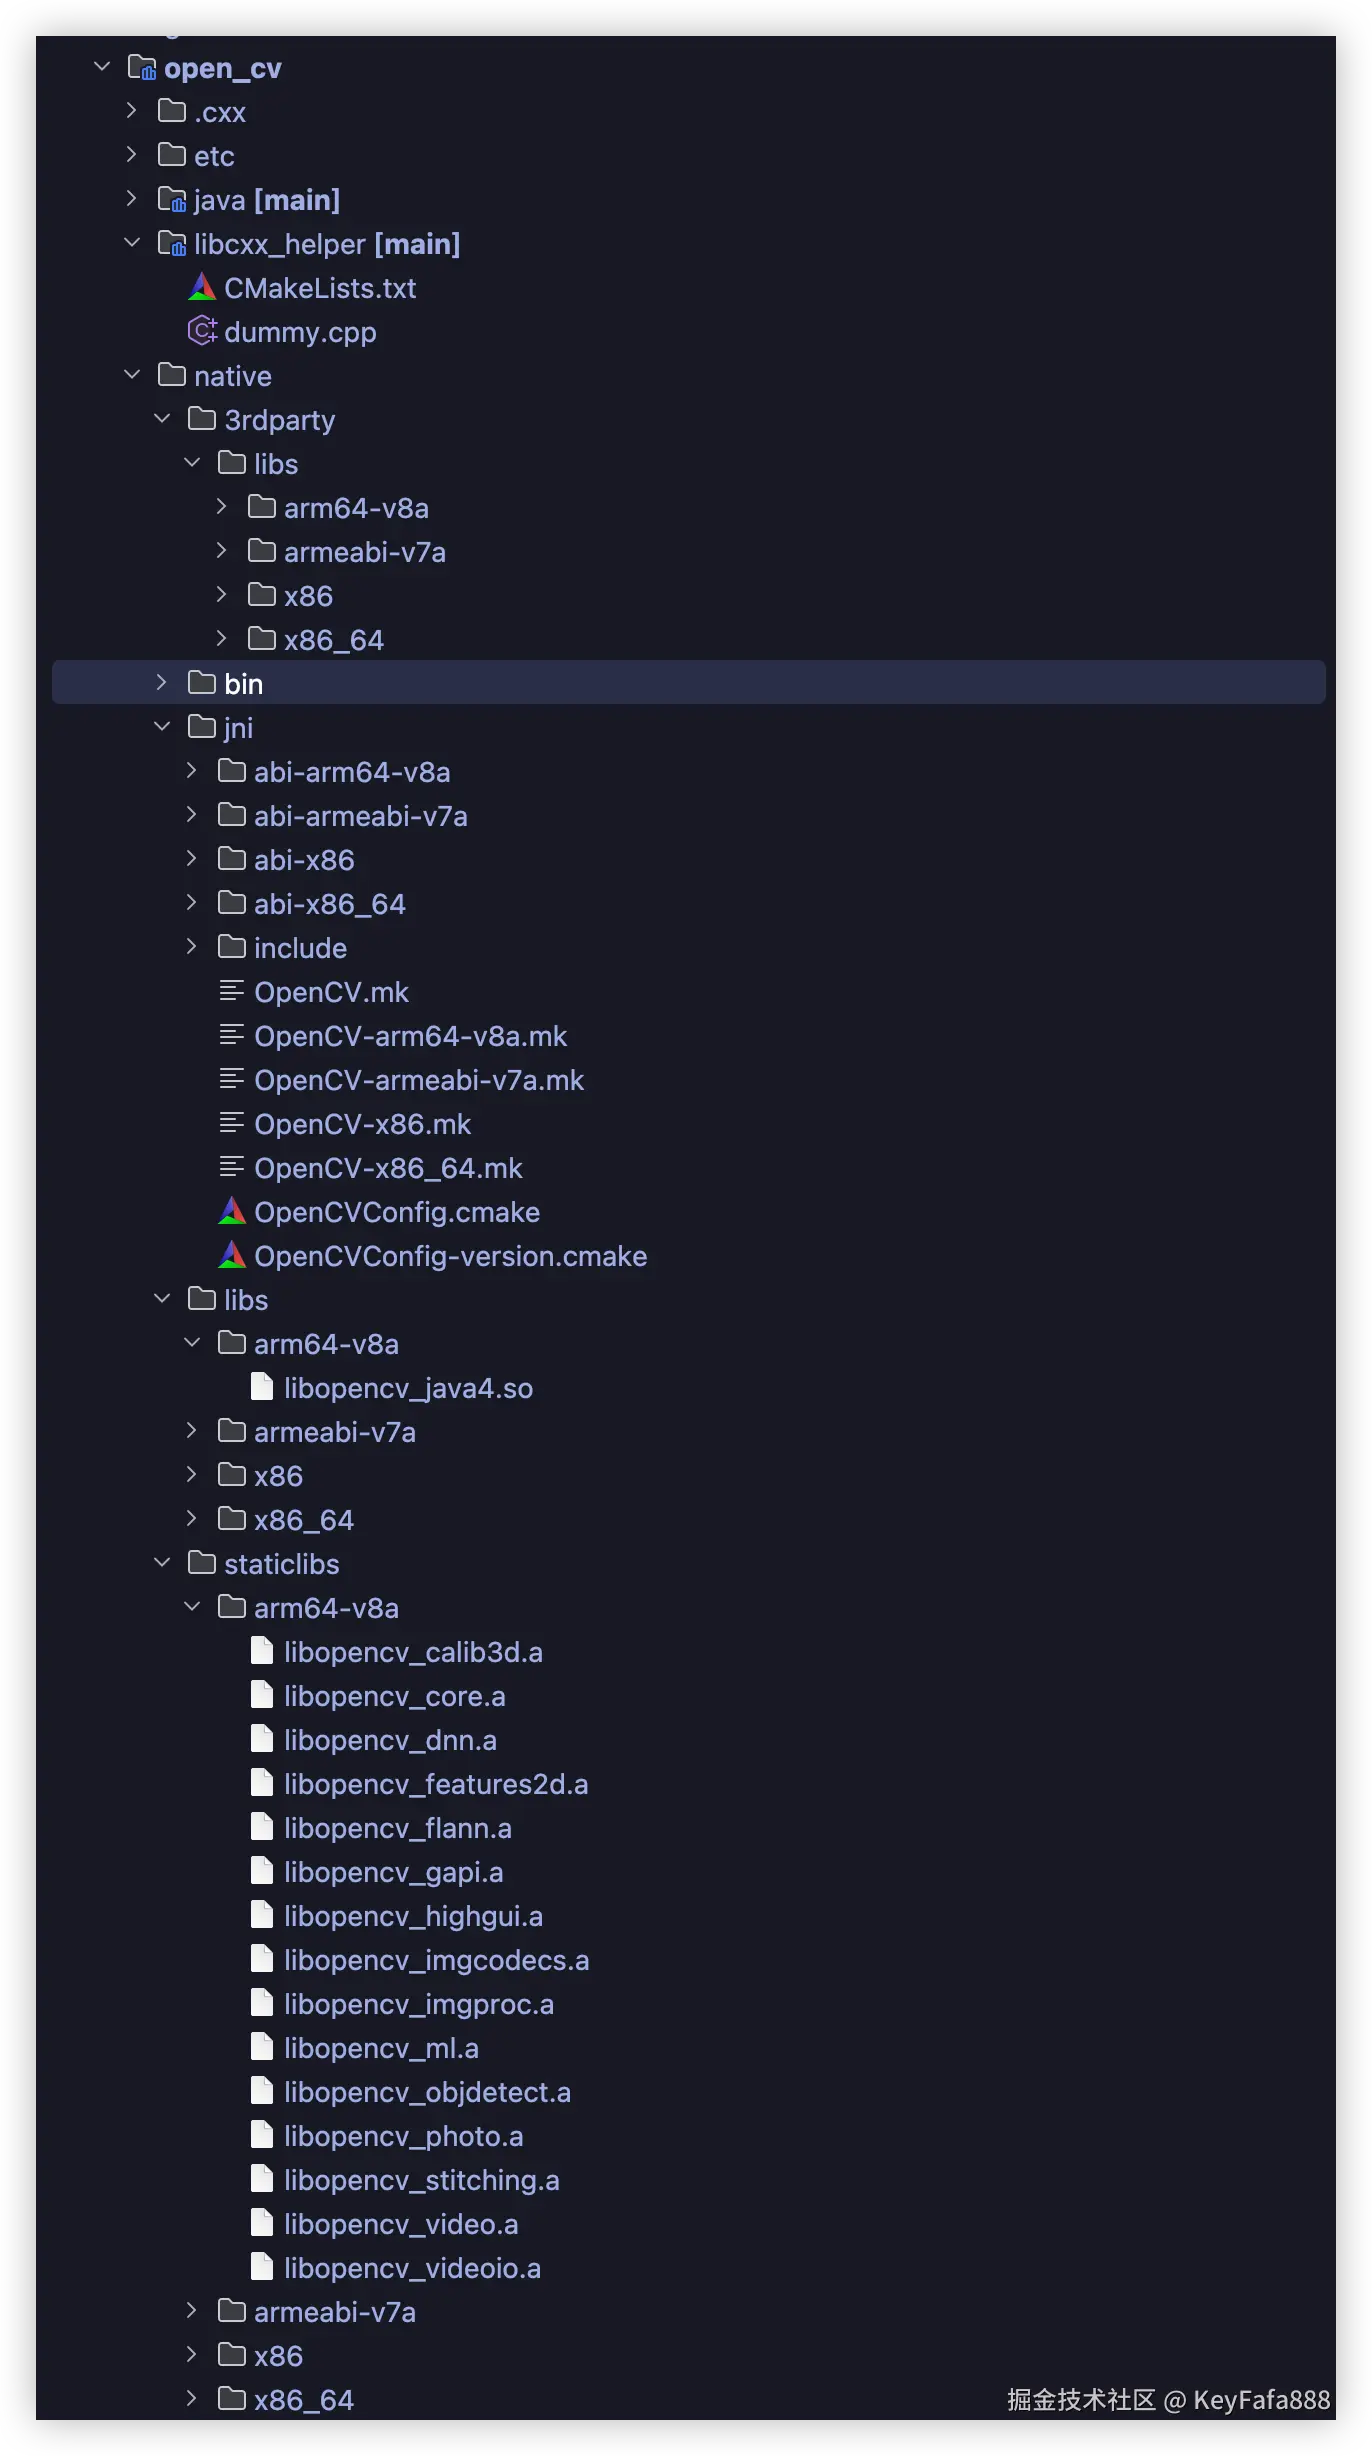Collapse the jni folder
Image resolution: width=1372 pixels, height=2456 pixels.
162,727
